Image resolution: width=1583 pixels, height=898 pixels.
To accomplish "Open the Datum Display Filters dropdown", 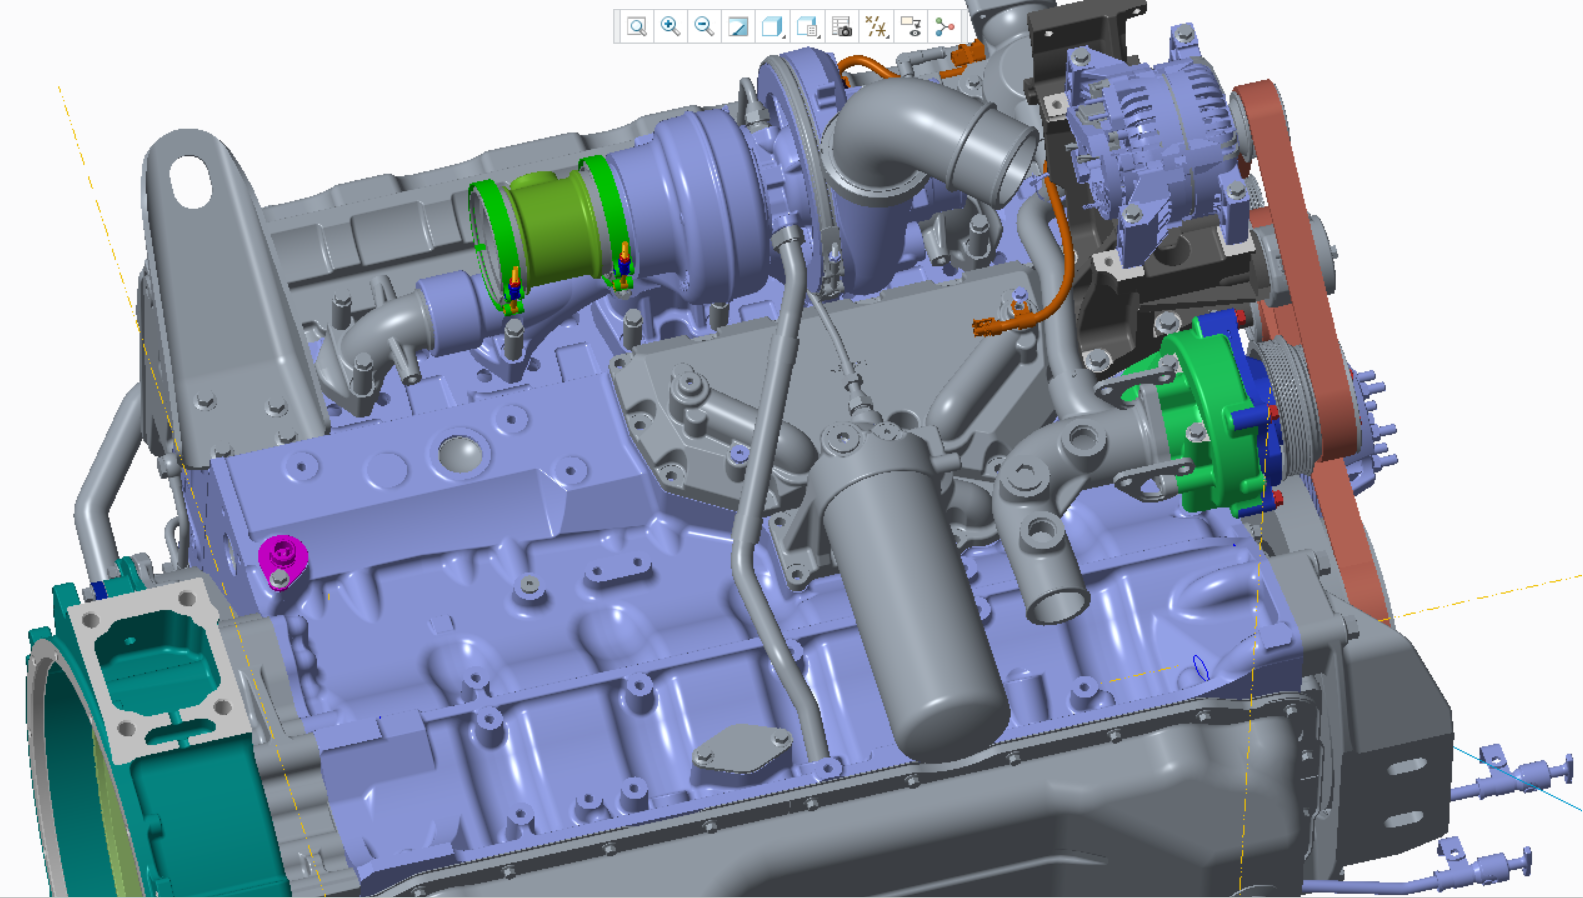I will [x=876, y=27].
